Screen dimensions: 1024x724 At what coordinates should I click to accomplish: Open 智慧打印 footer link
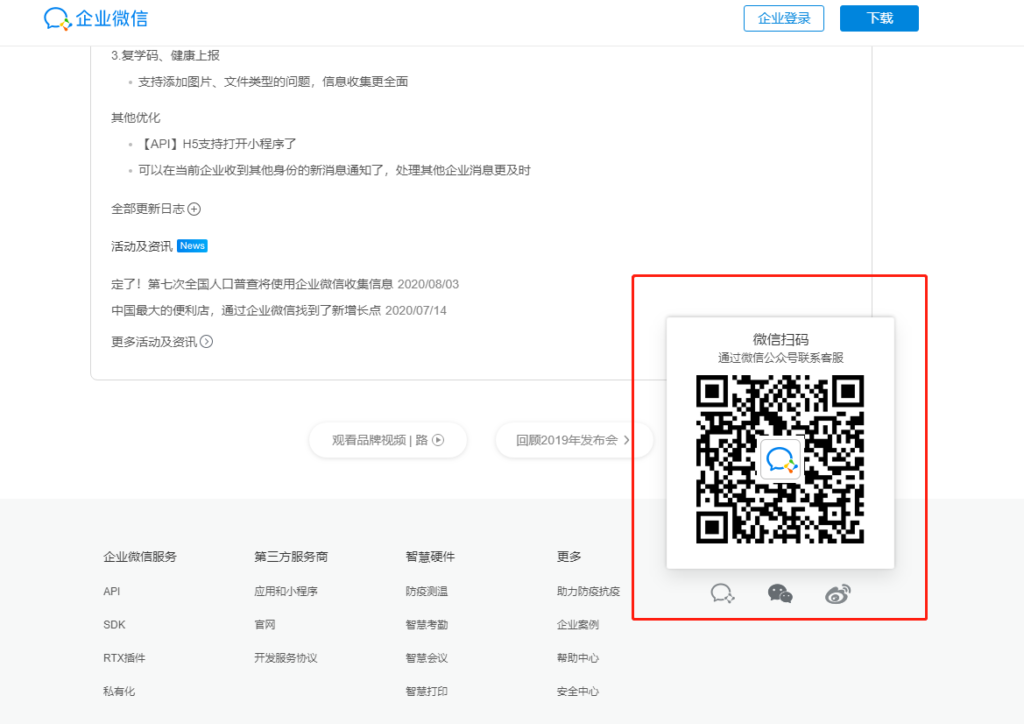pos(426,691)
